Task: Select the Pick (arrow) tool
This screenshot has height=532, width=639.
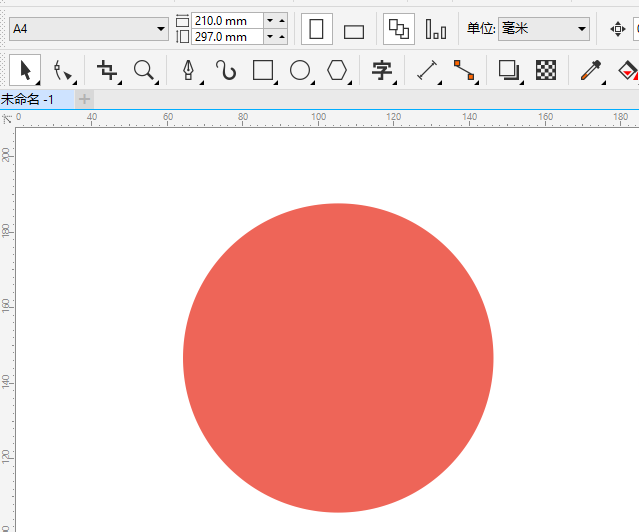Action: coord(25,70)
